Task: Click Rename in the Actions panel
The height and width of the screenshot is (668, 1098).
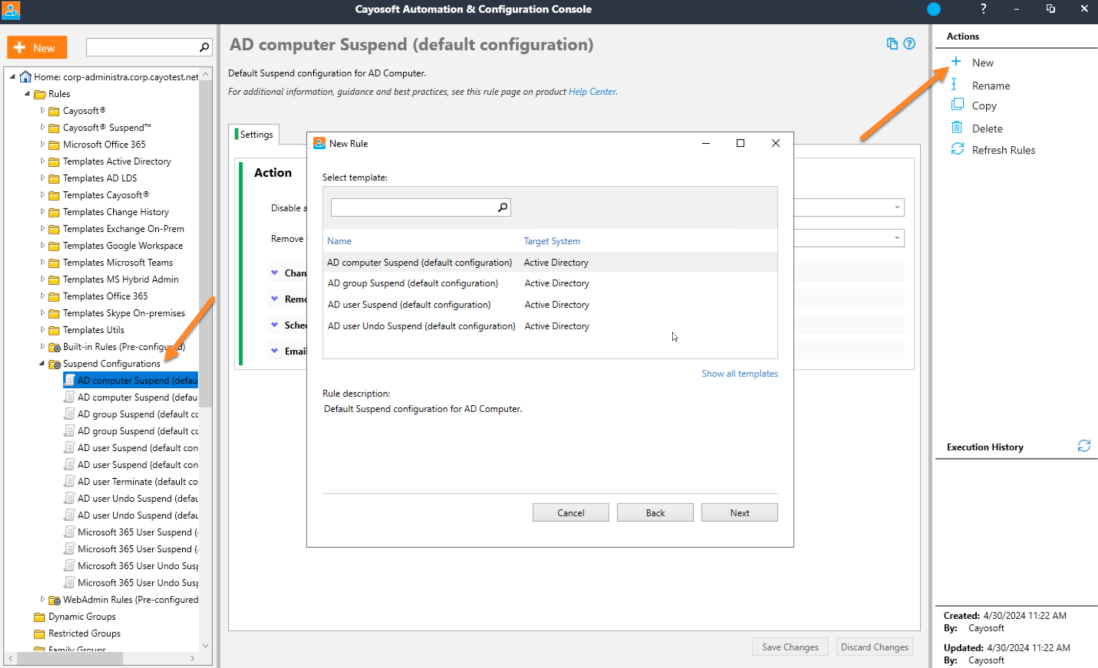Action: pos(991,85)
